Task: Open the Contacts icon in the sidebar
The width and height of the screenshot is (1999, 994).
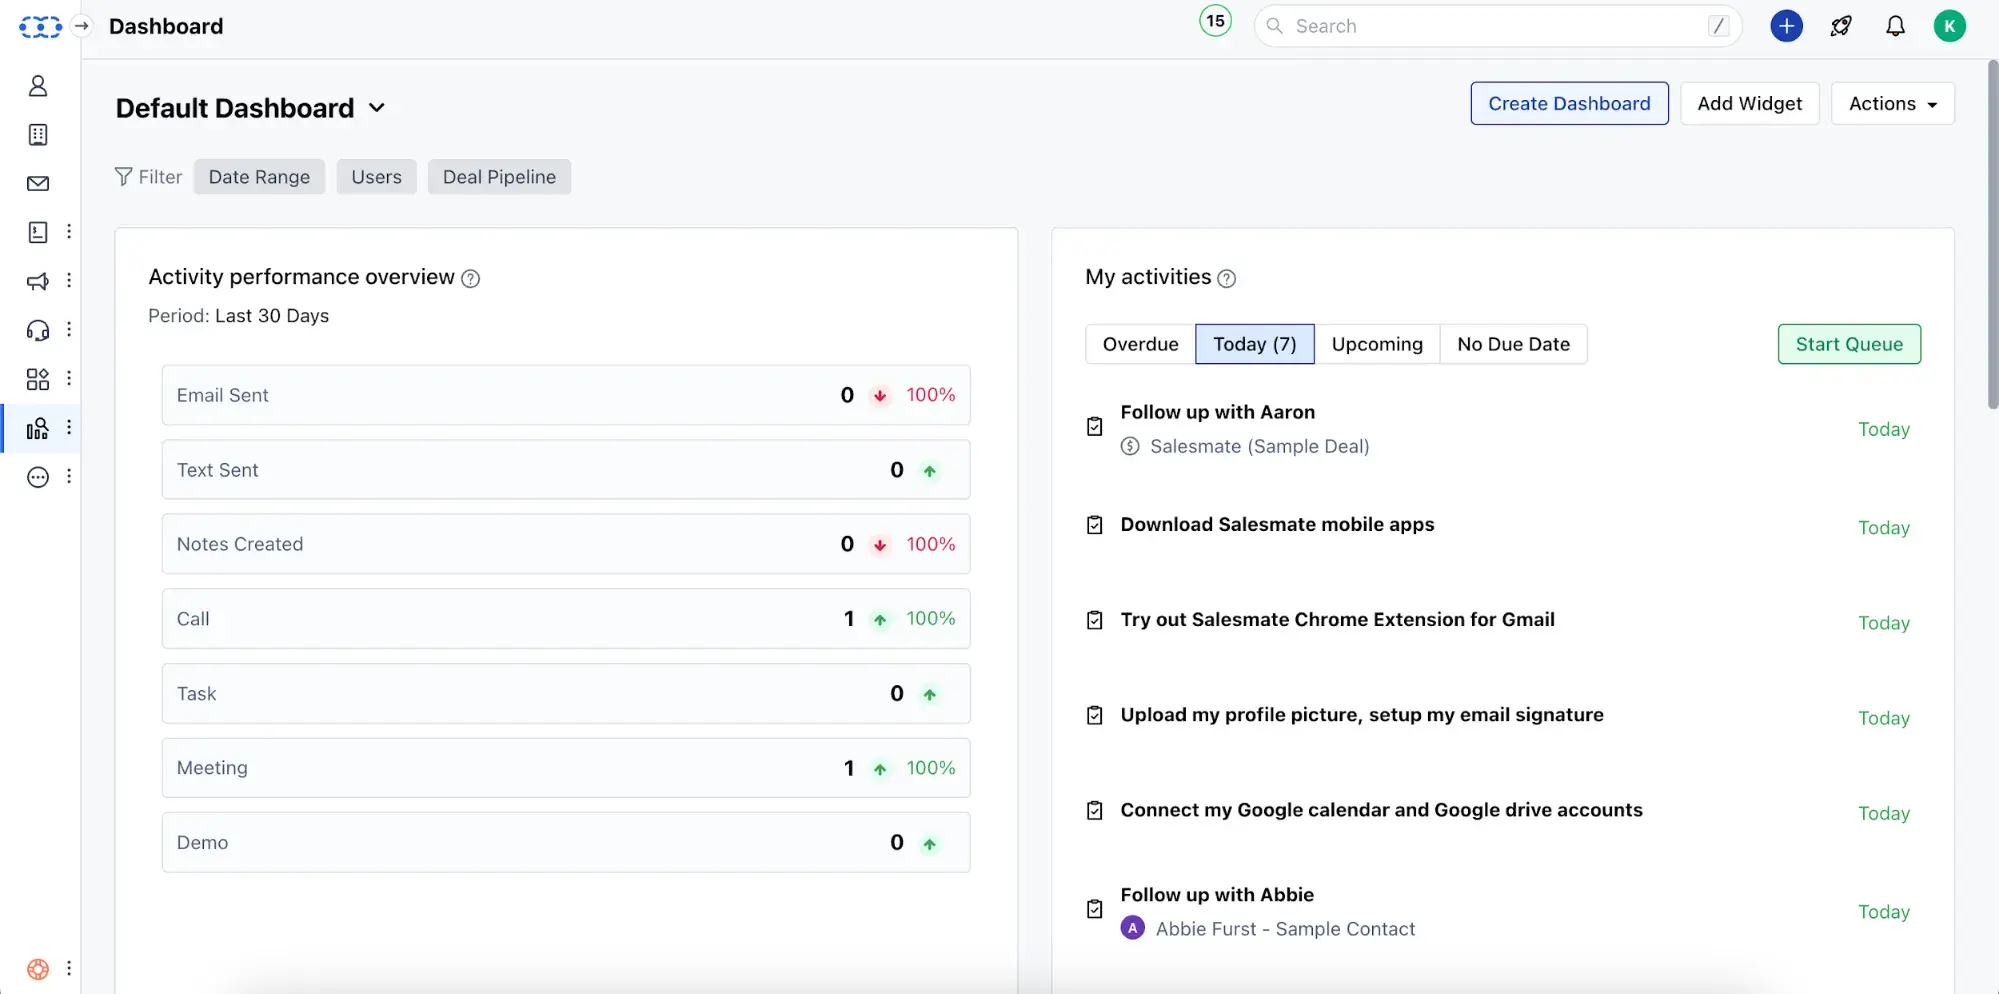Action: tap(38, 86)
